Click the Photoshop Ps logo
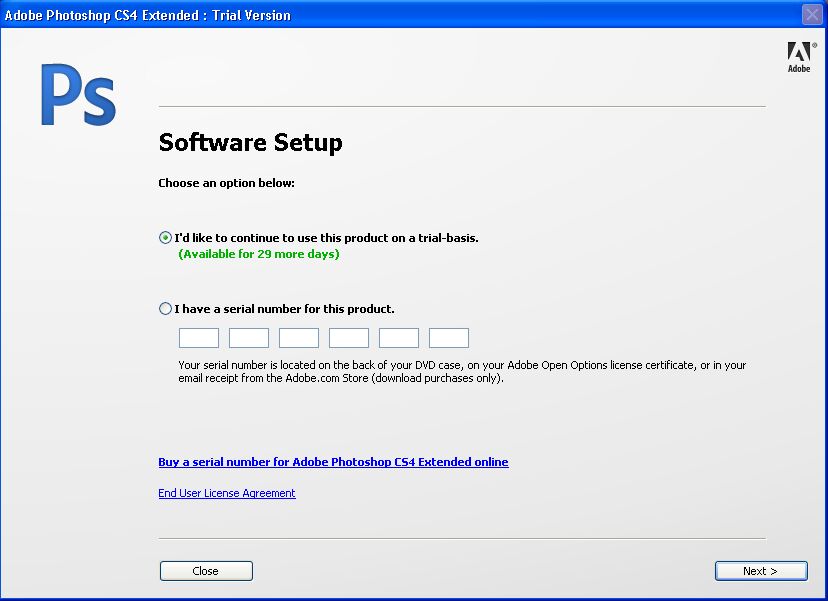 coord(78,95)
